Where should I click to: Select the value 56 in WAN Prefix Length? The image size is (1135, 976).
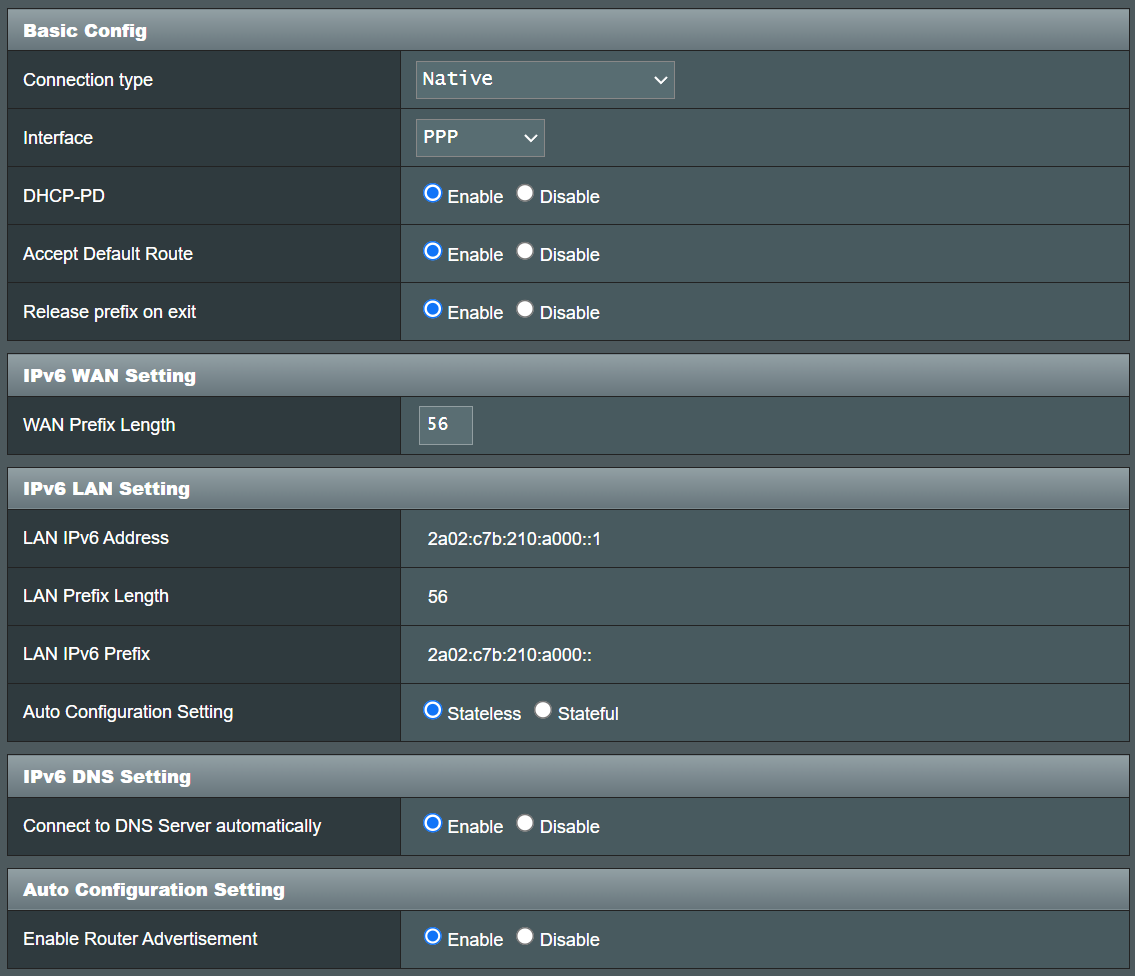(445, 424)
